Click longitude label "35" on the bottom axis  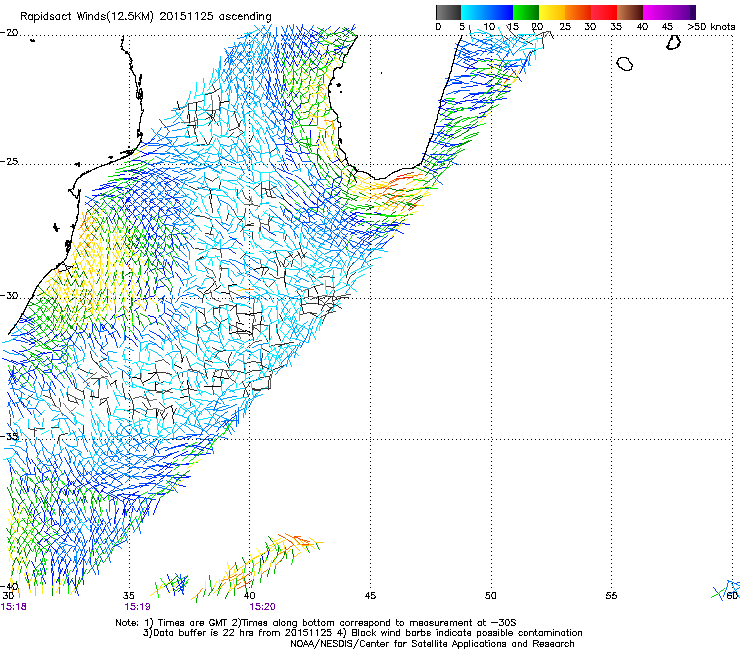pyautogui.click(x=128, y=596)
